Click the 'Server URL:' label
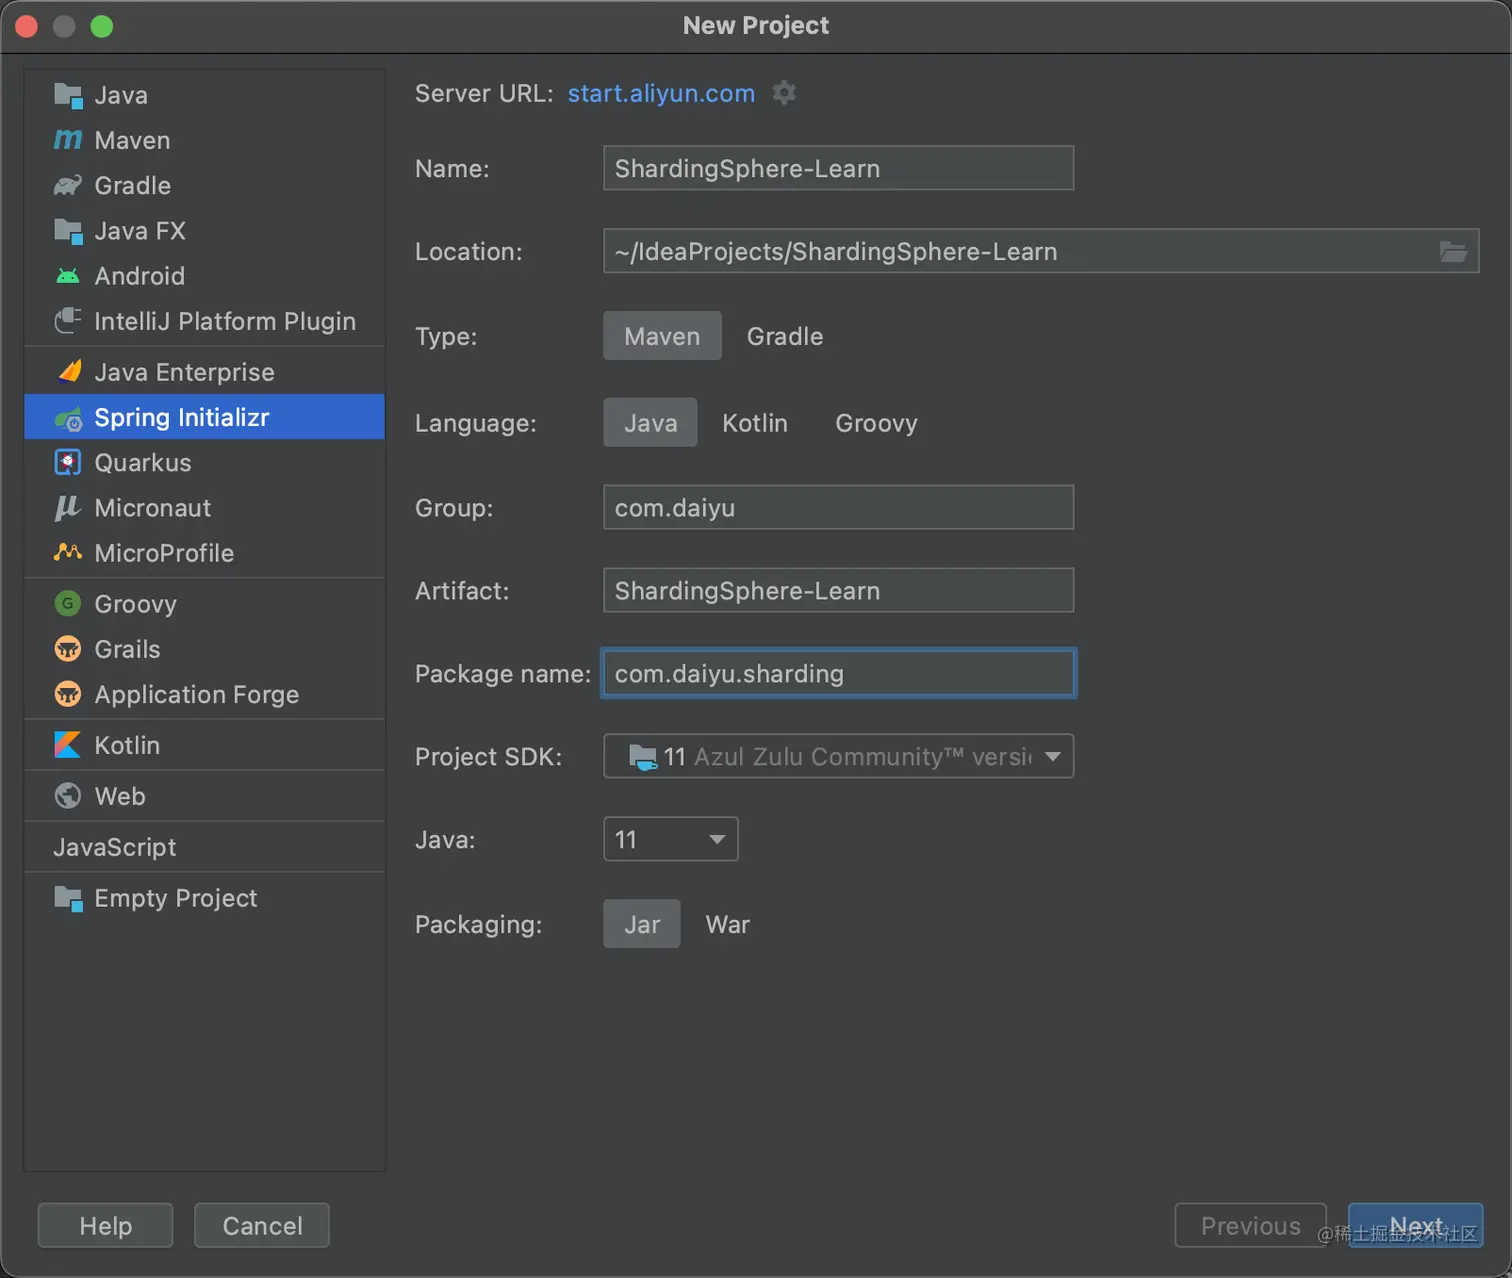The width and height of the screenshot is (1512, 1278). [484, 93]
